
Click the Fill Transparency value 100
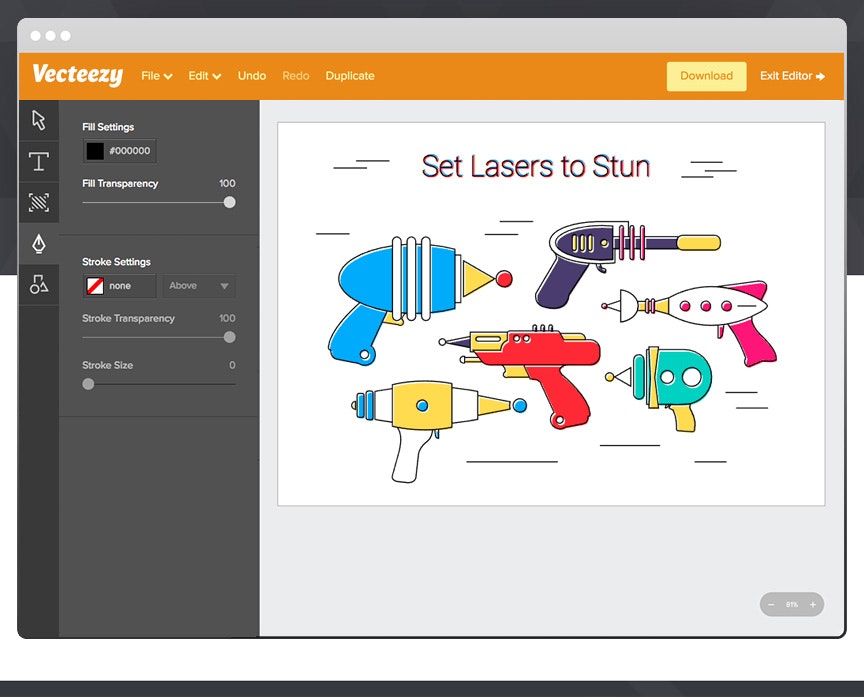pos(227,183)
